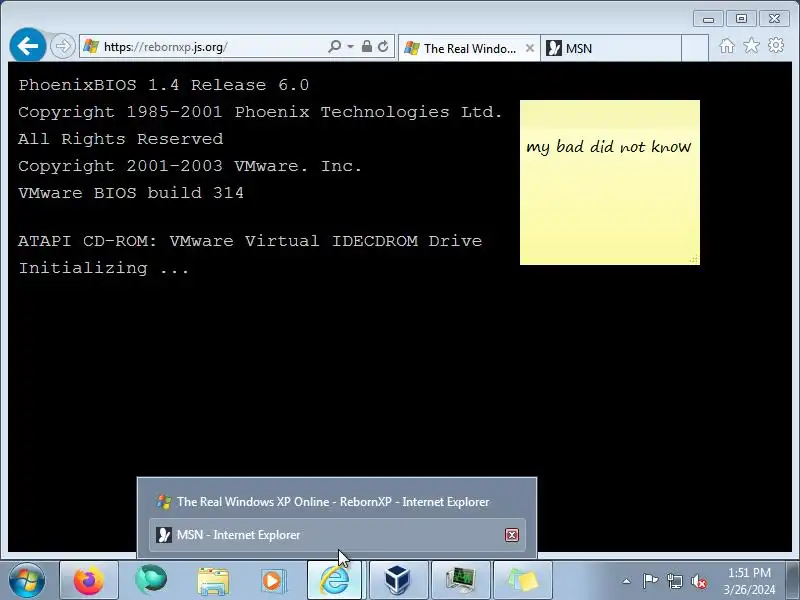Open Sticky Notes taskbar icon
This screenshot has height=600, width=800.
click(x=522, y=581)
